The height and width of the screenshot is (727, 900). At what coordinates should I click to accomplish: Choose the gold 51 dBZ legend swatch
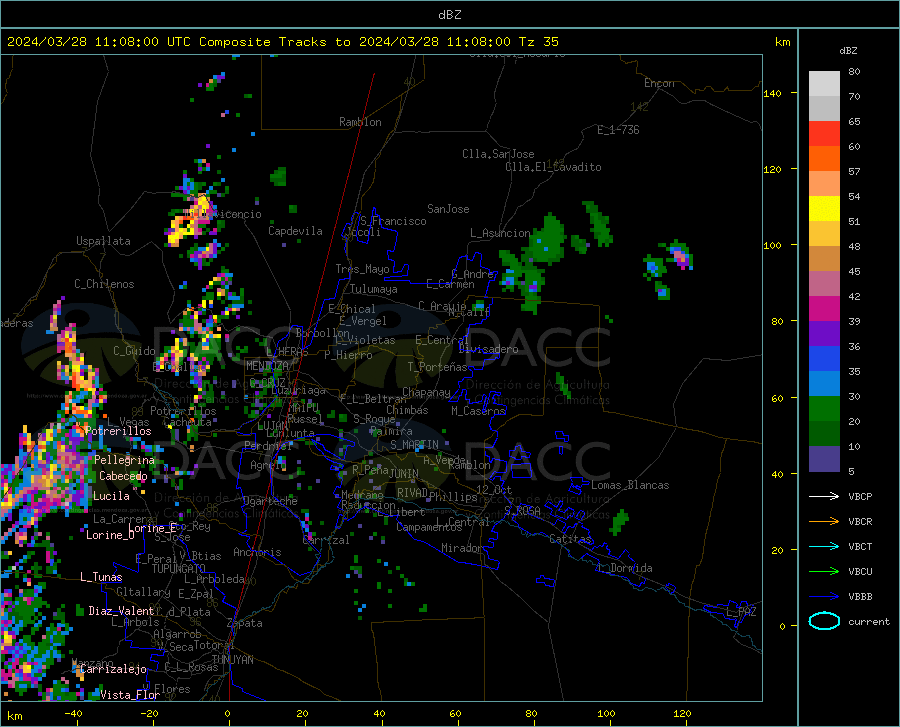point(824,234)
